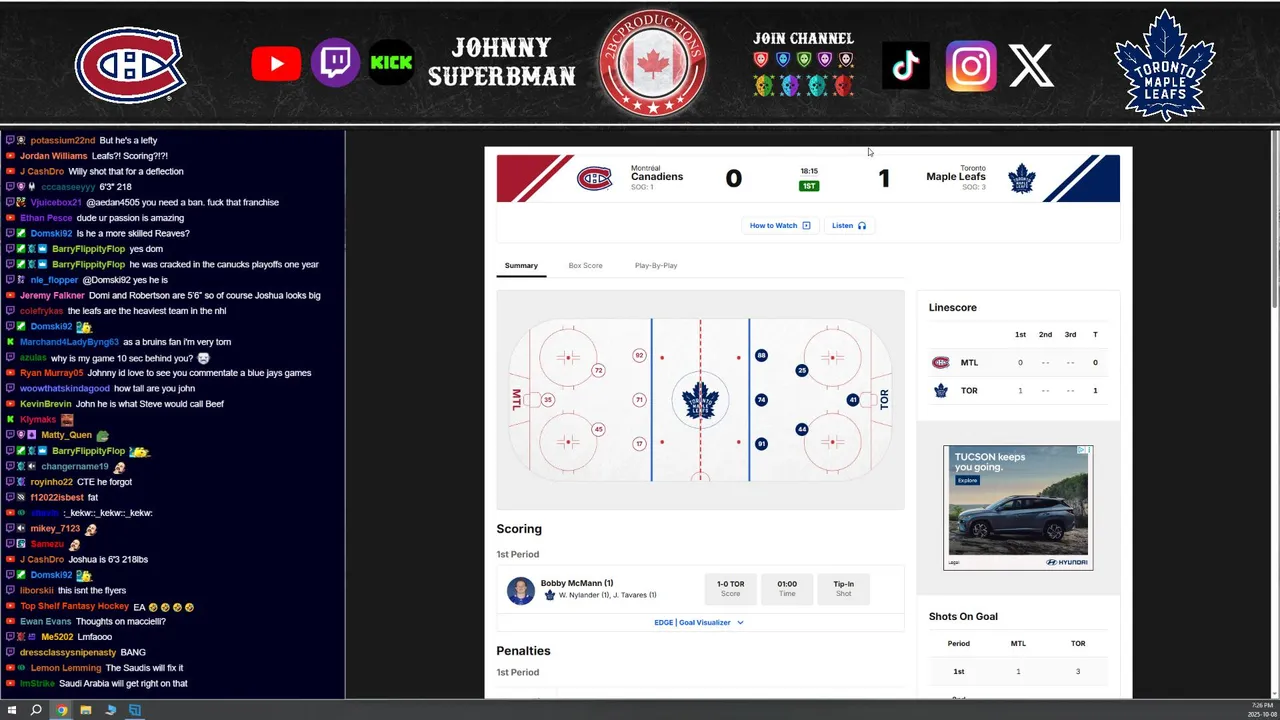Select player 25 marker on the rink
The height and width of the screenshot is (720, 1280).
click(x=801, y=370)
